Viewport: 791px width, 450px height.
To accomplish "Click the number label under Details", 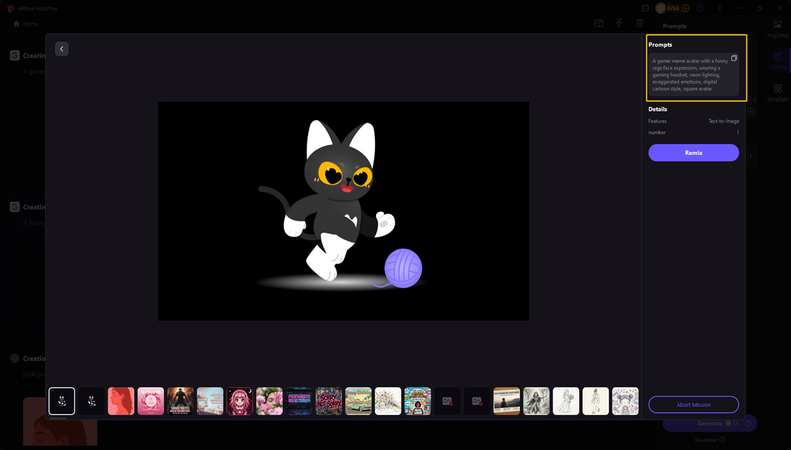I will 657,132.
